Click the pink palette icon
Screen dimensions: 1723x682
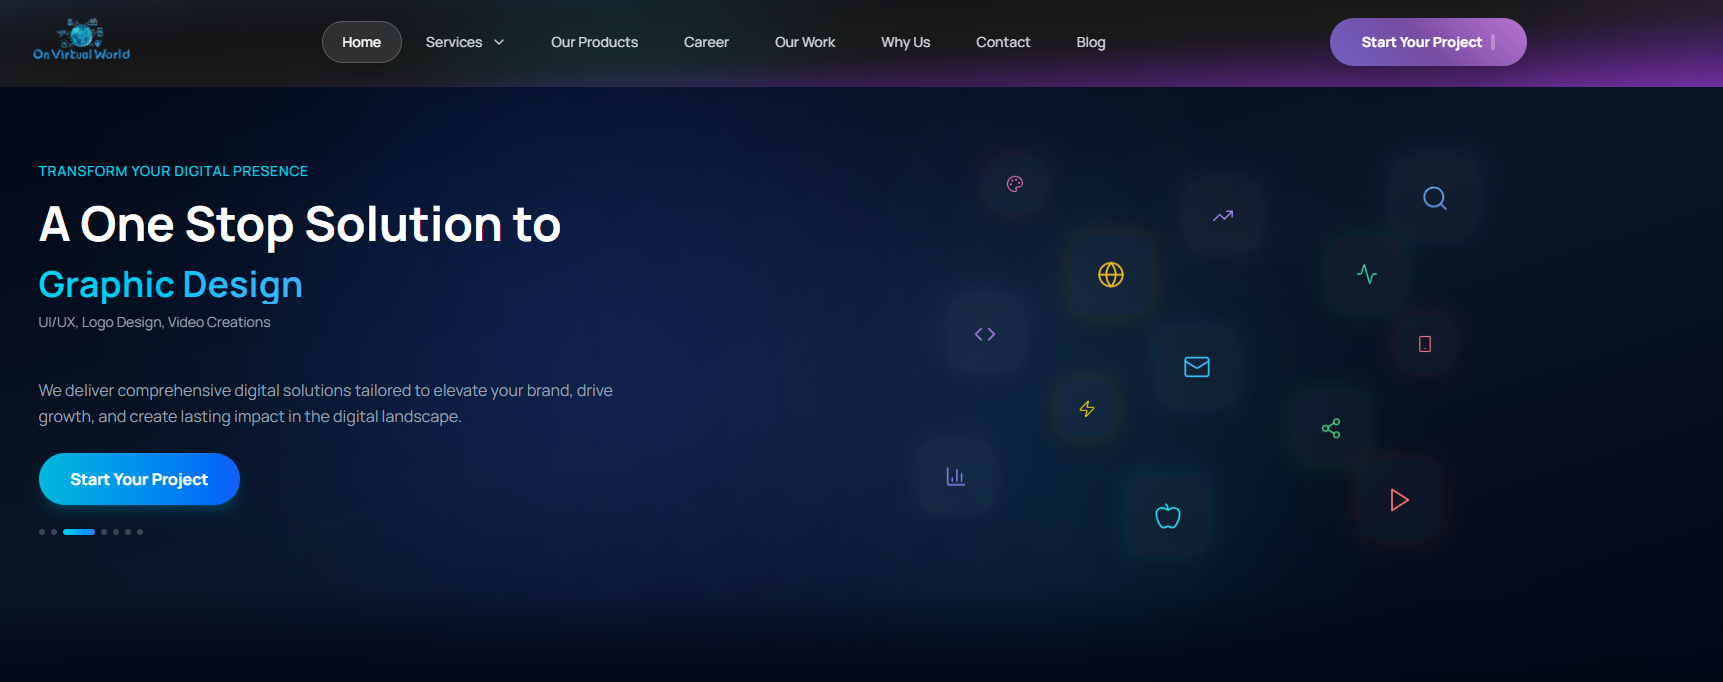click(1015, 184)
